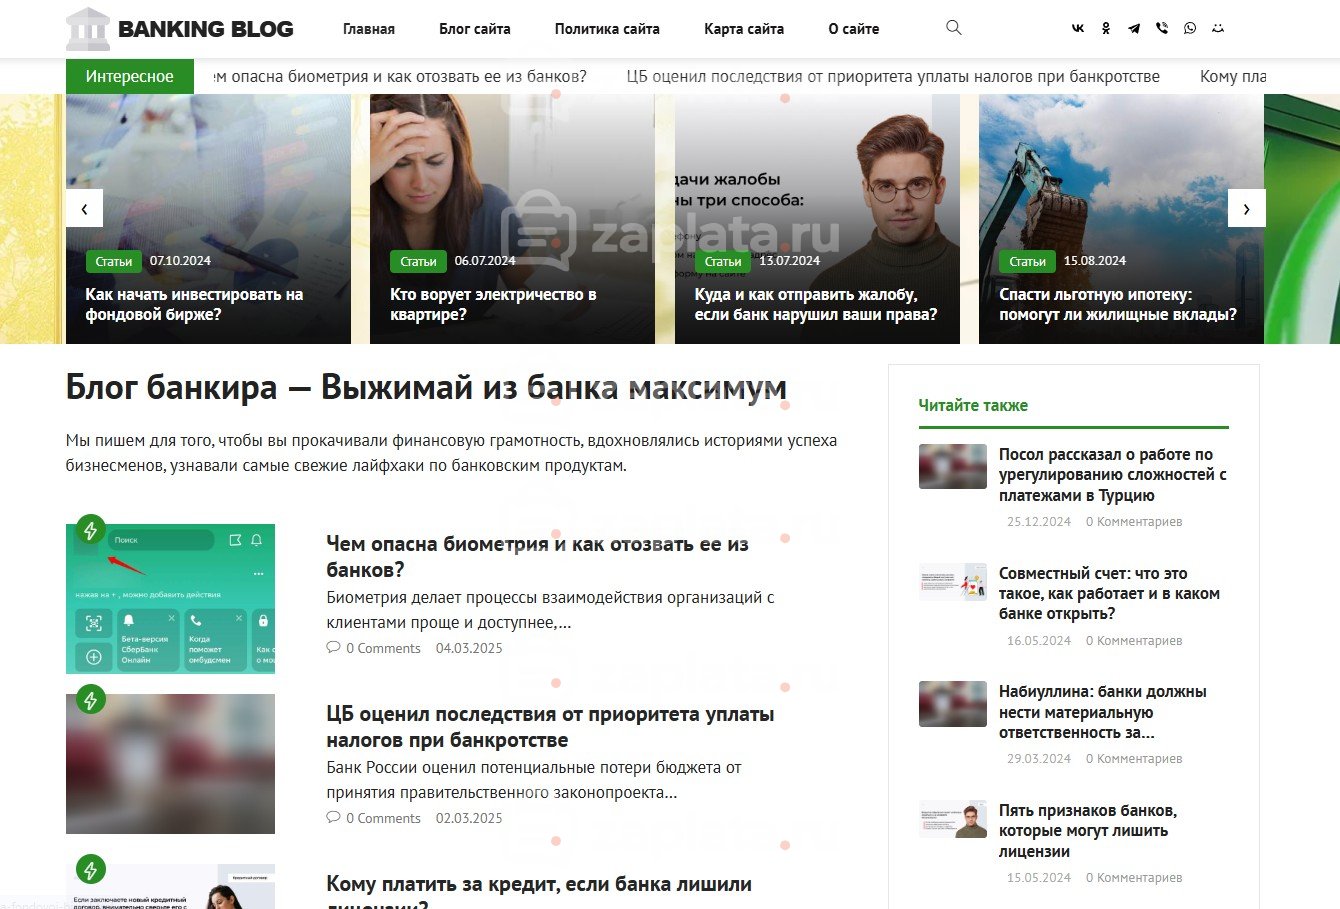Open the Viber phone icon
1340x909 pixels.
click(1162, 29)
